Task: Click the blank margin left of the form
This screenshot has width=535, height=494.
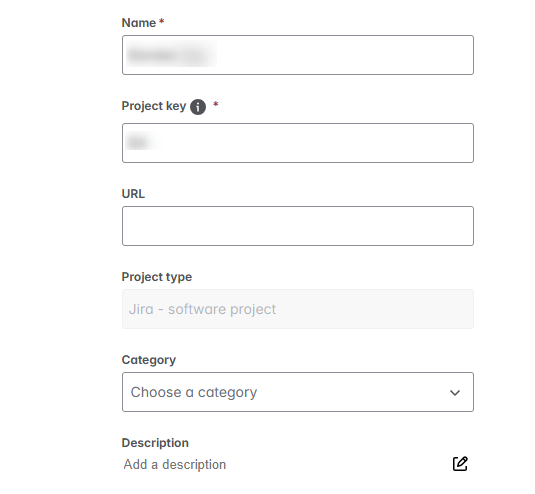Action: click(x=58, y=247)
